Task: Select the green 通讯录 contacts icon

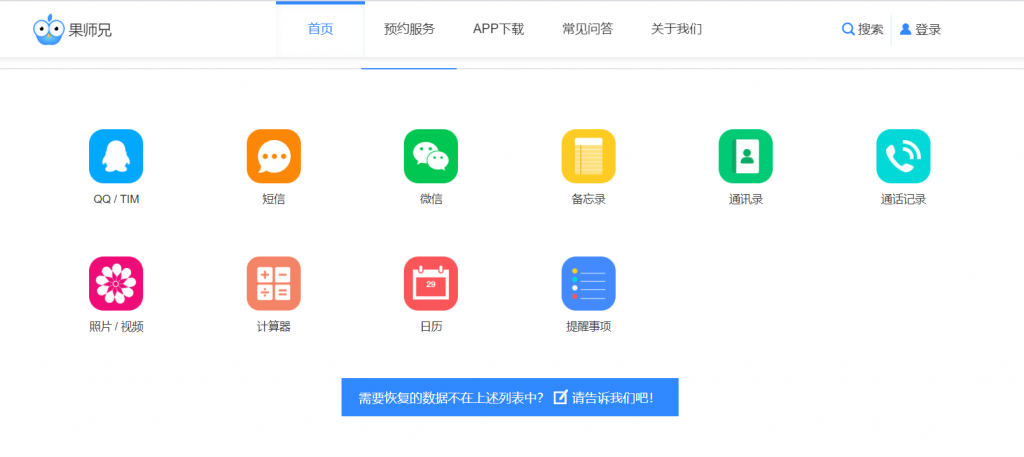Action: 746,156
